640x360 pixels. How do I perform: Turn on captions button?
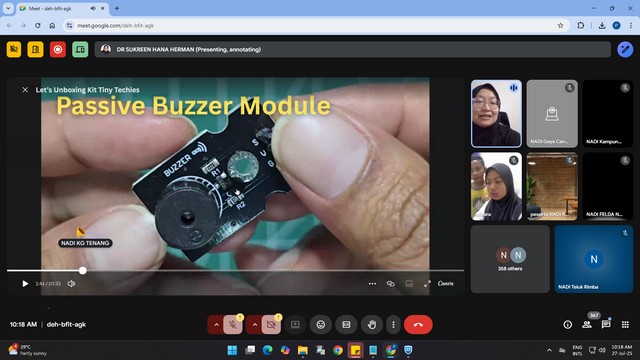click(x=346, y=324)
